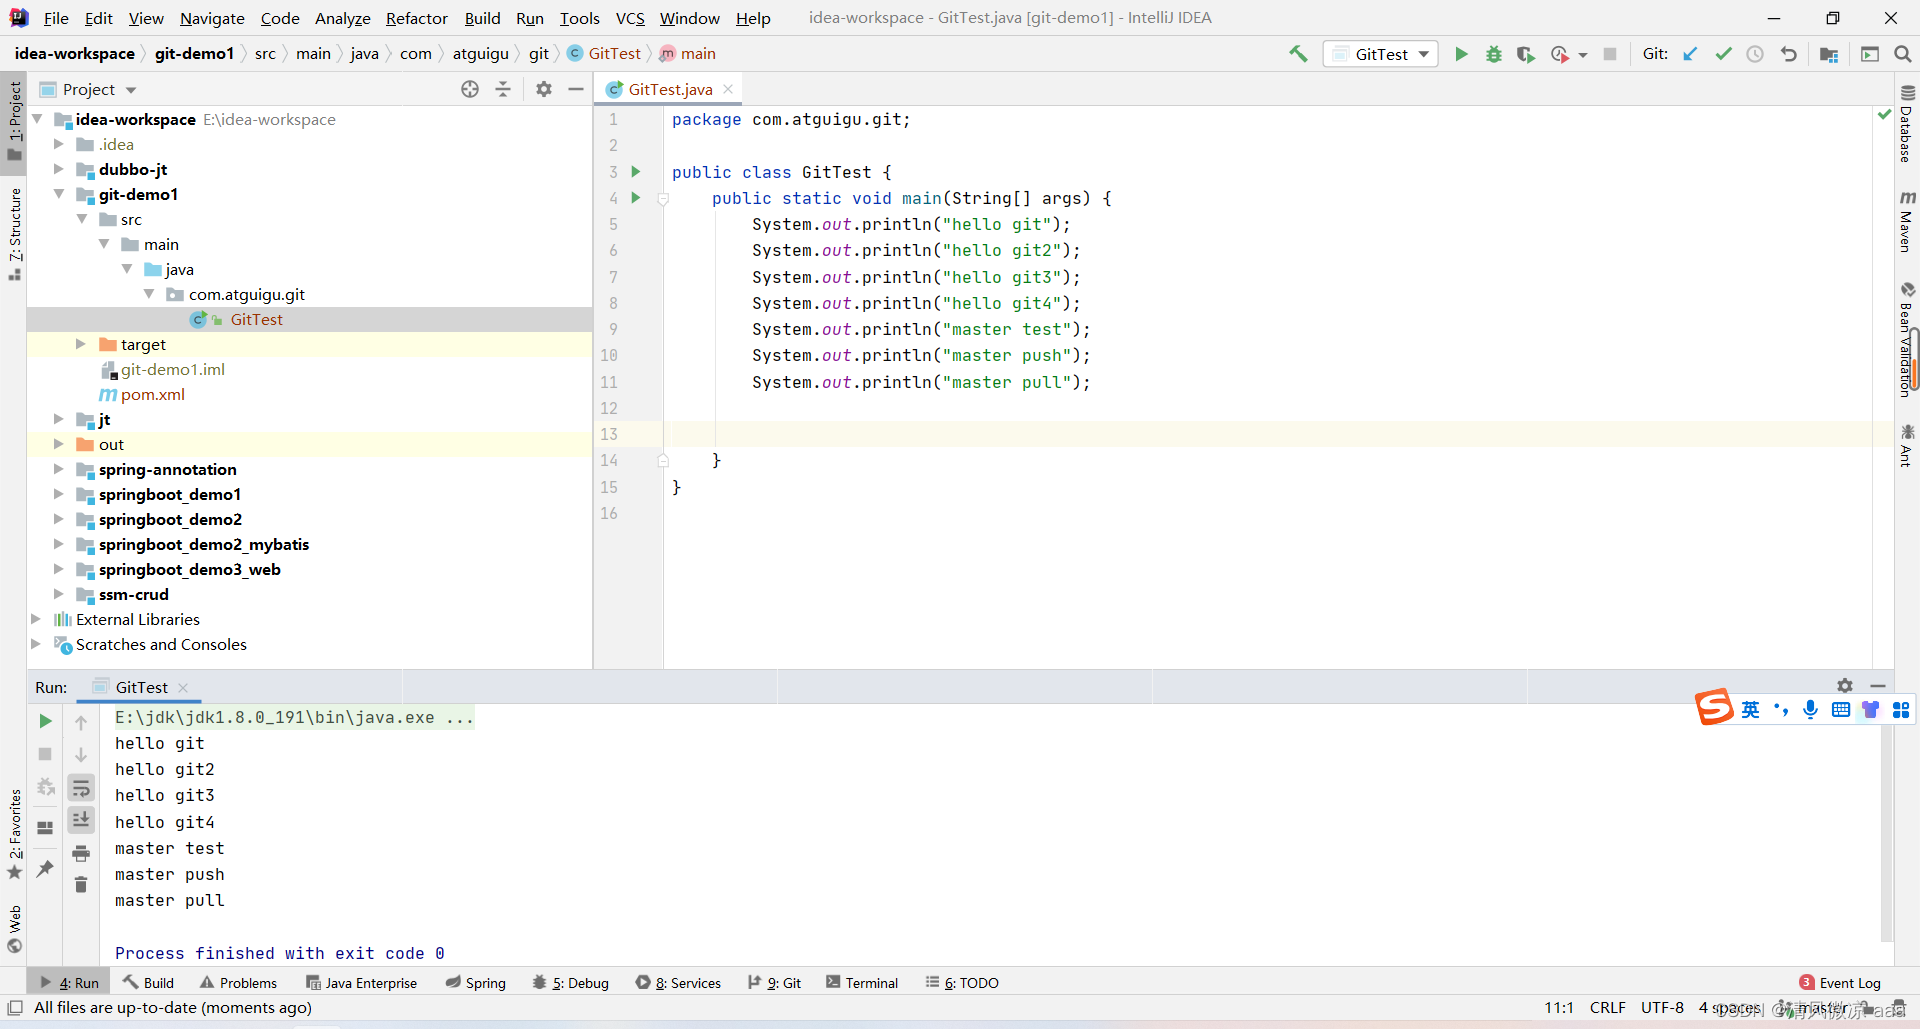Open the GitTest run configuration dropdown
This screenshot has height=1029, width=1920.
[x=1381, y=54]
